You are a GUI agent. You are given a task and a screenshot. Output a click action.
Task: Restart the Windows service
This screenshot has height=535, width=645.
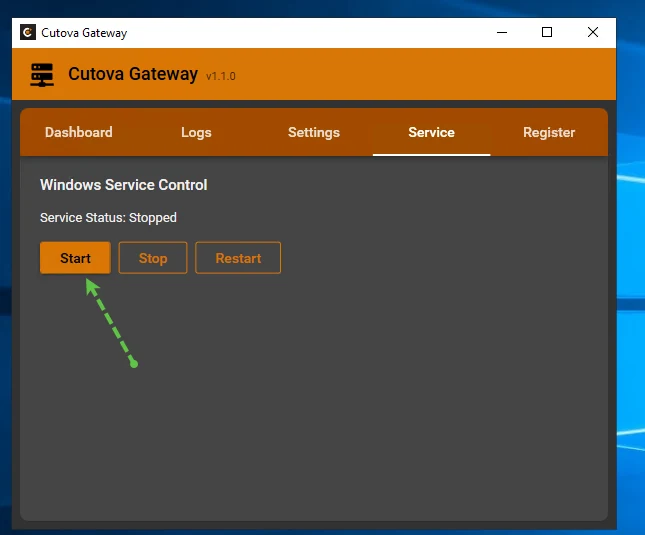click(238, 258)
